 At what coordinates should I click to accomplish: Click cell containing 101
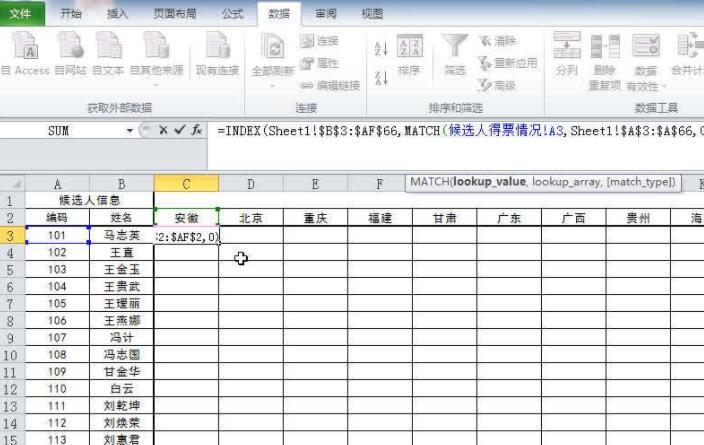pos(57,235)
